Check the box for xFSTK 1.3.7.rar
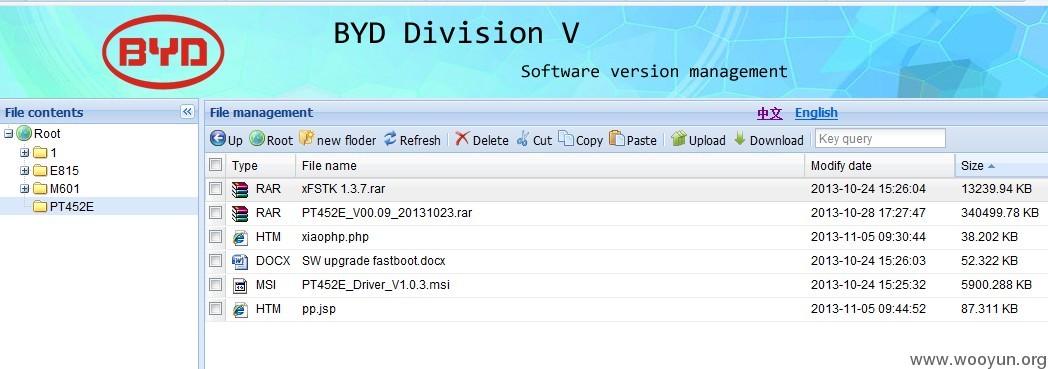 tap(215, 189)
